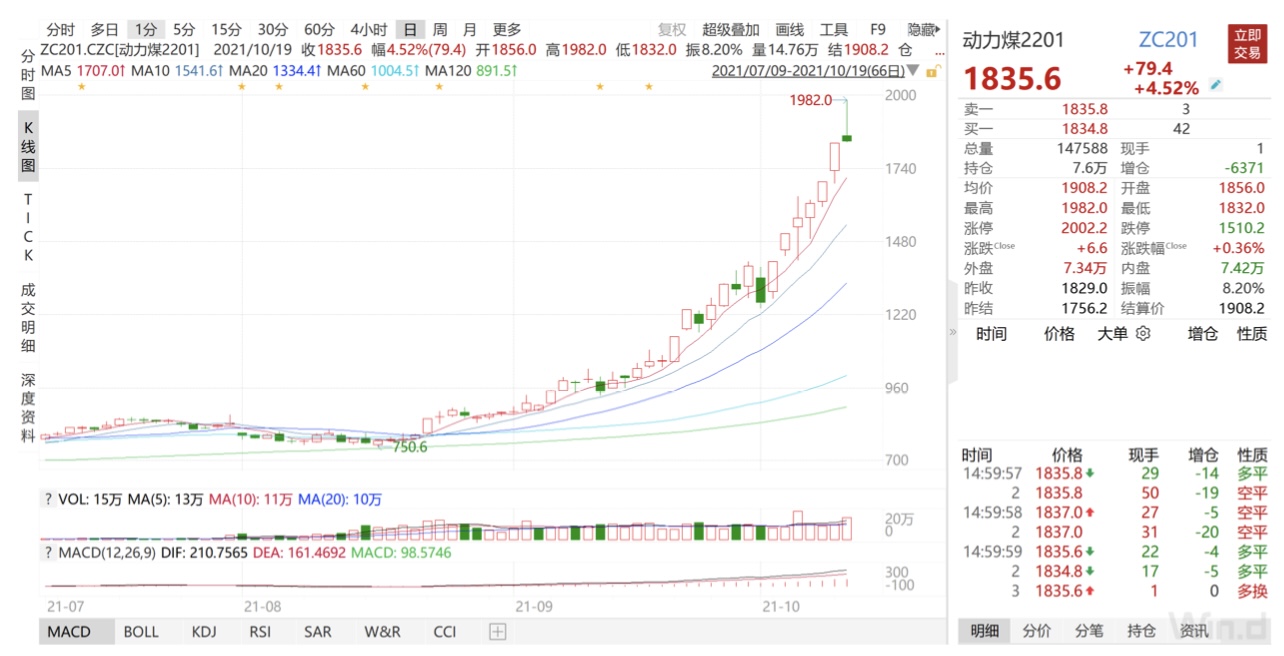
Task: Select the 分价 tab in bottom panel
Action: pos(1036,631)
